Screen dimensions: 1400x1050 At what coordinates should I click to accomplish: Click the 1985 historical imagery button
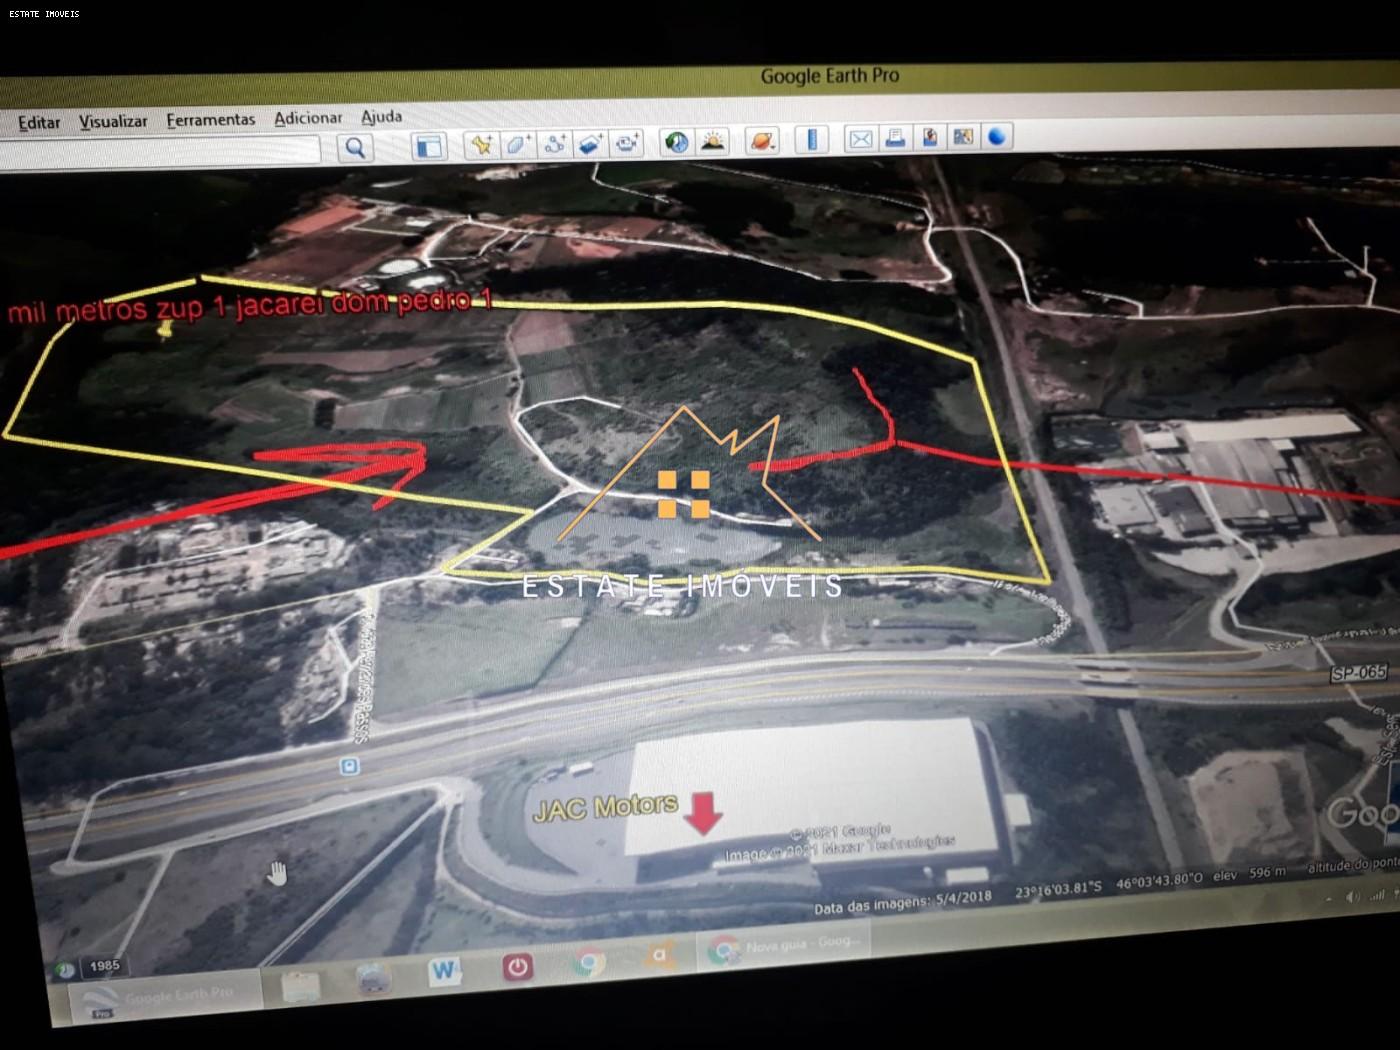[104, 966]
